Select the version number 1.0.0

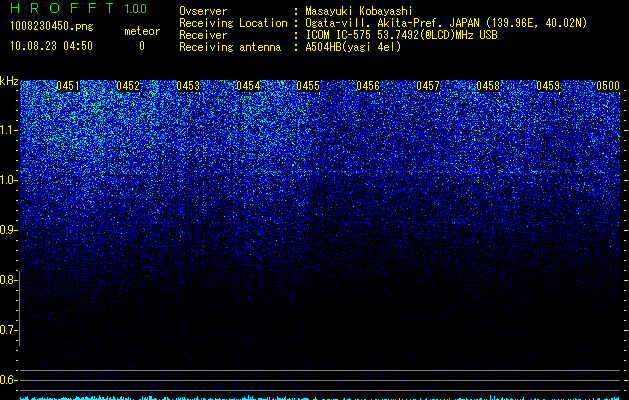coord(136,9)
